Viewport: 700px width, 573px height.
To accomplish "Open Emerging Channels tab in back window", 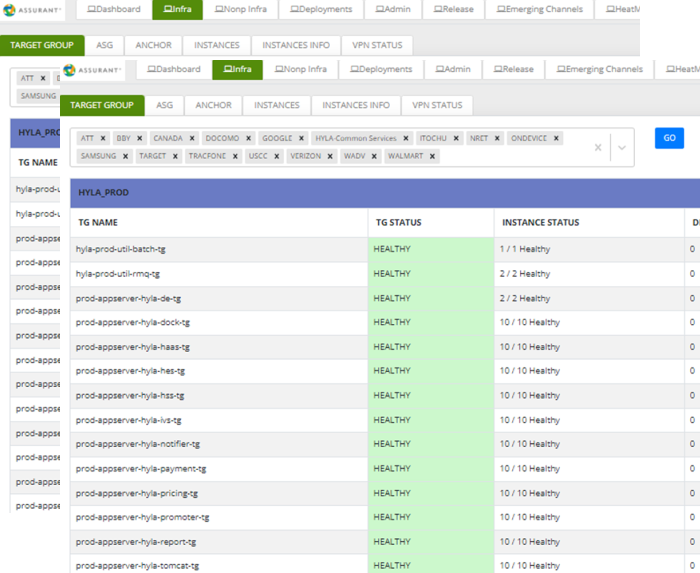I will coord(539,9).
